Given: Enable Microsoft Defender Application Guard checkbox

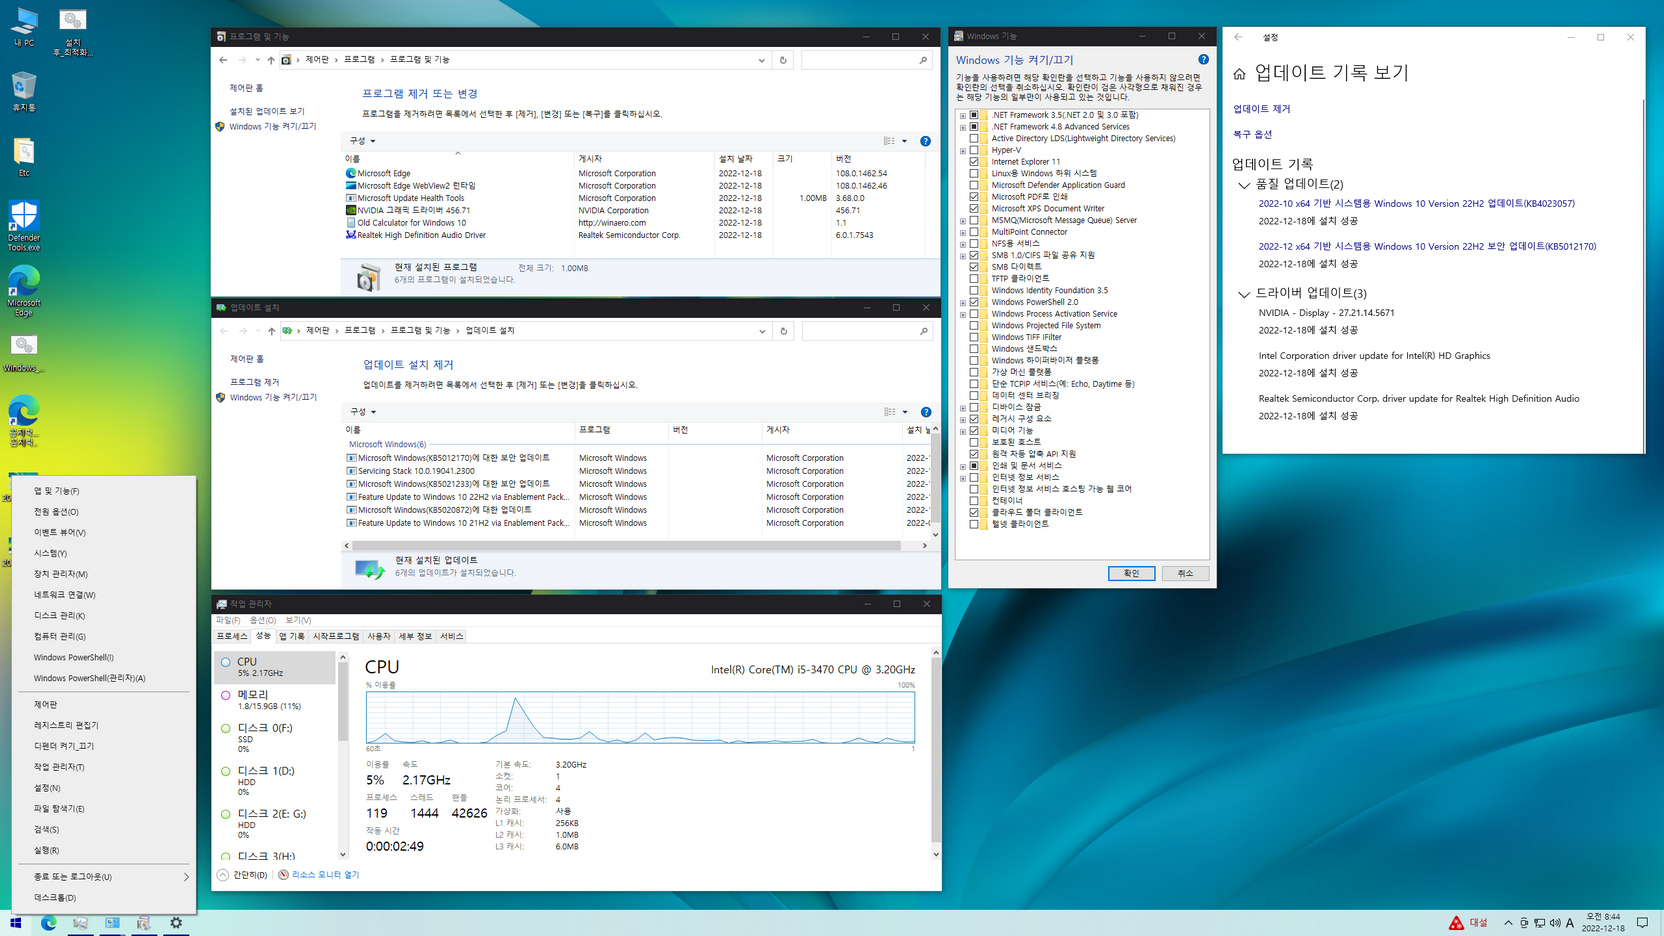Looking at the screenshot, I should click(974, 185).
